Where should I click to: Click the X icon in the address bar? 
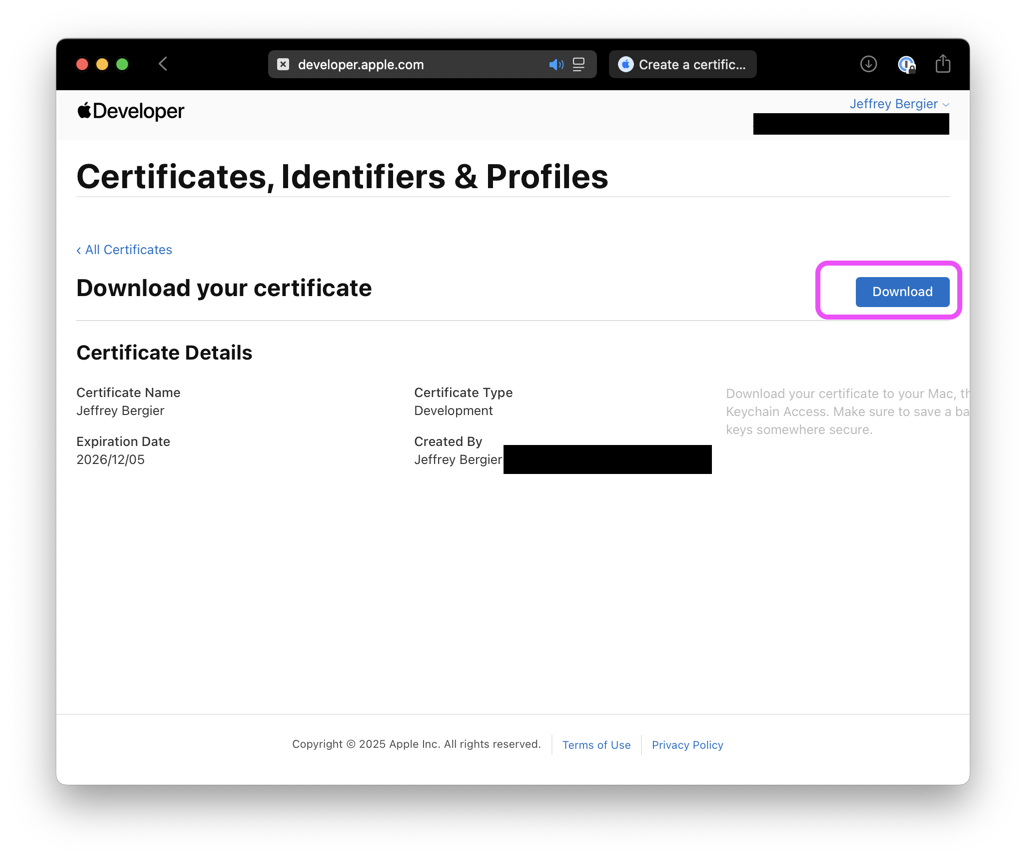(283, 64)
